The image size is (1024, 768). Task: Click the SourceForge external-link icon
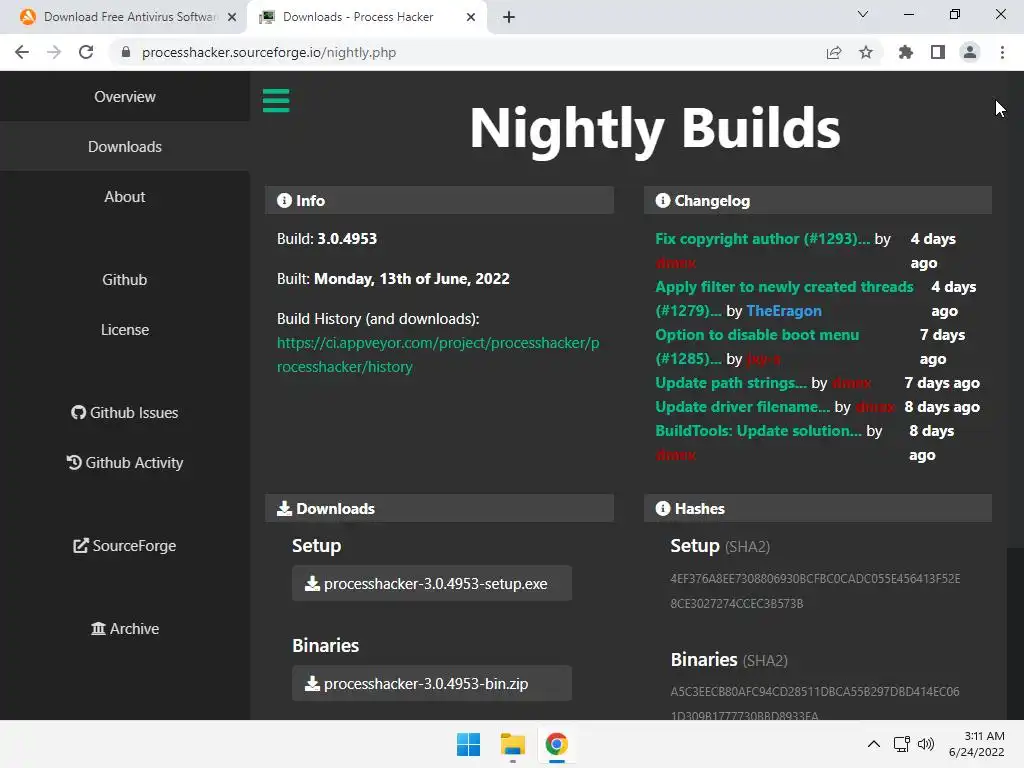(80, 545)
